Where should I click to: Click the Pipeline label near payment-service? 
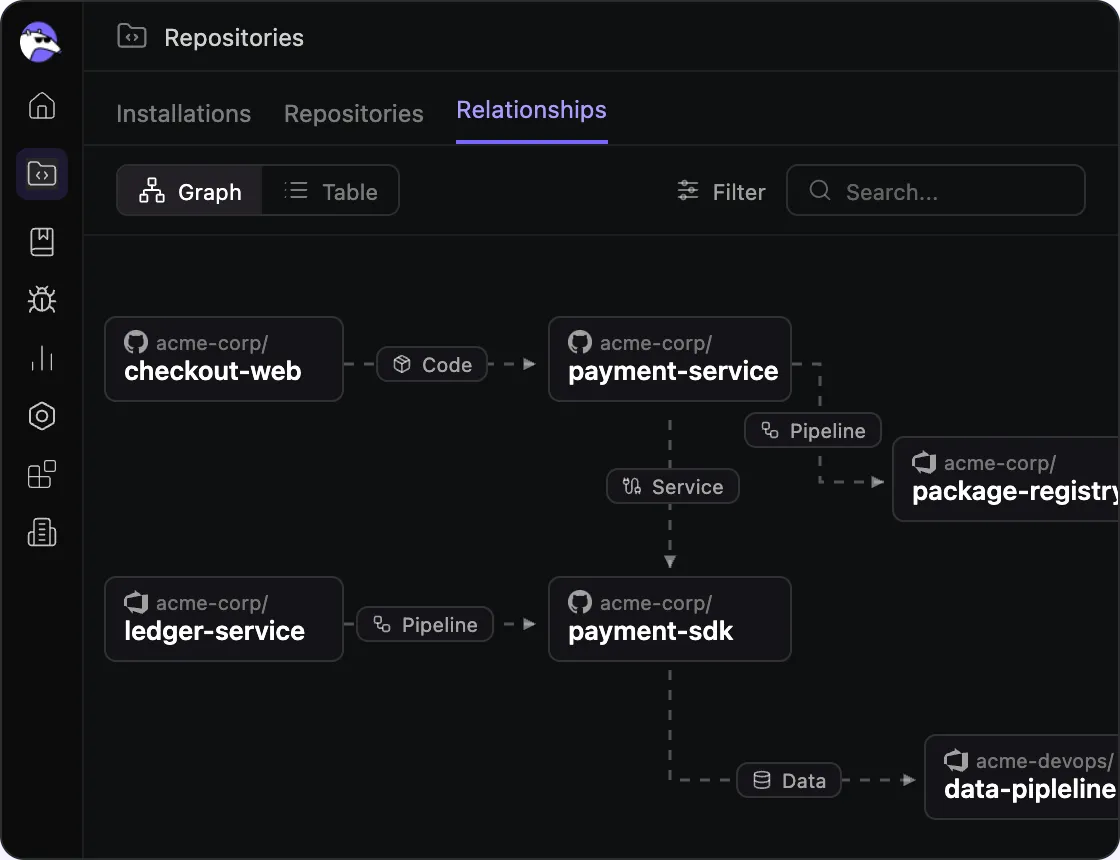(813, 431)
